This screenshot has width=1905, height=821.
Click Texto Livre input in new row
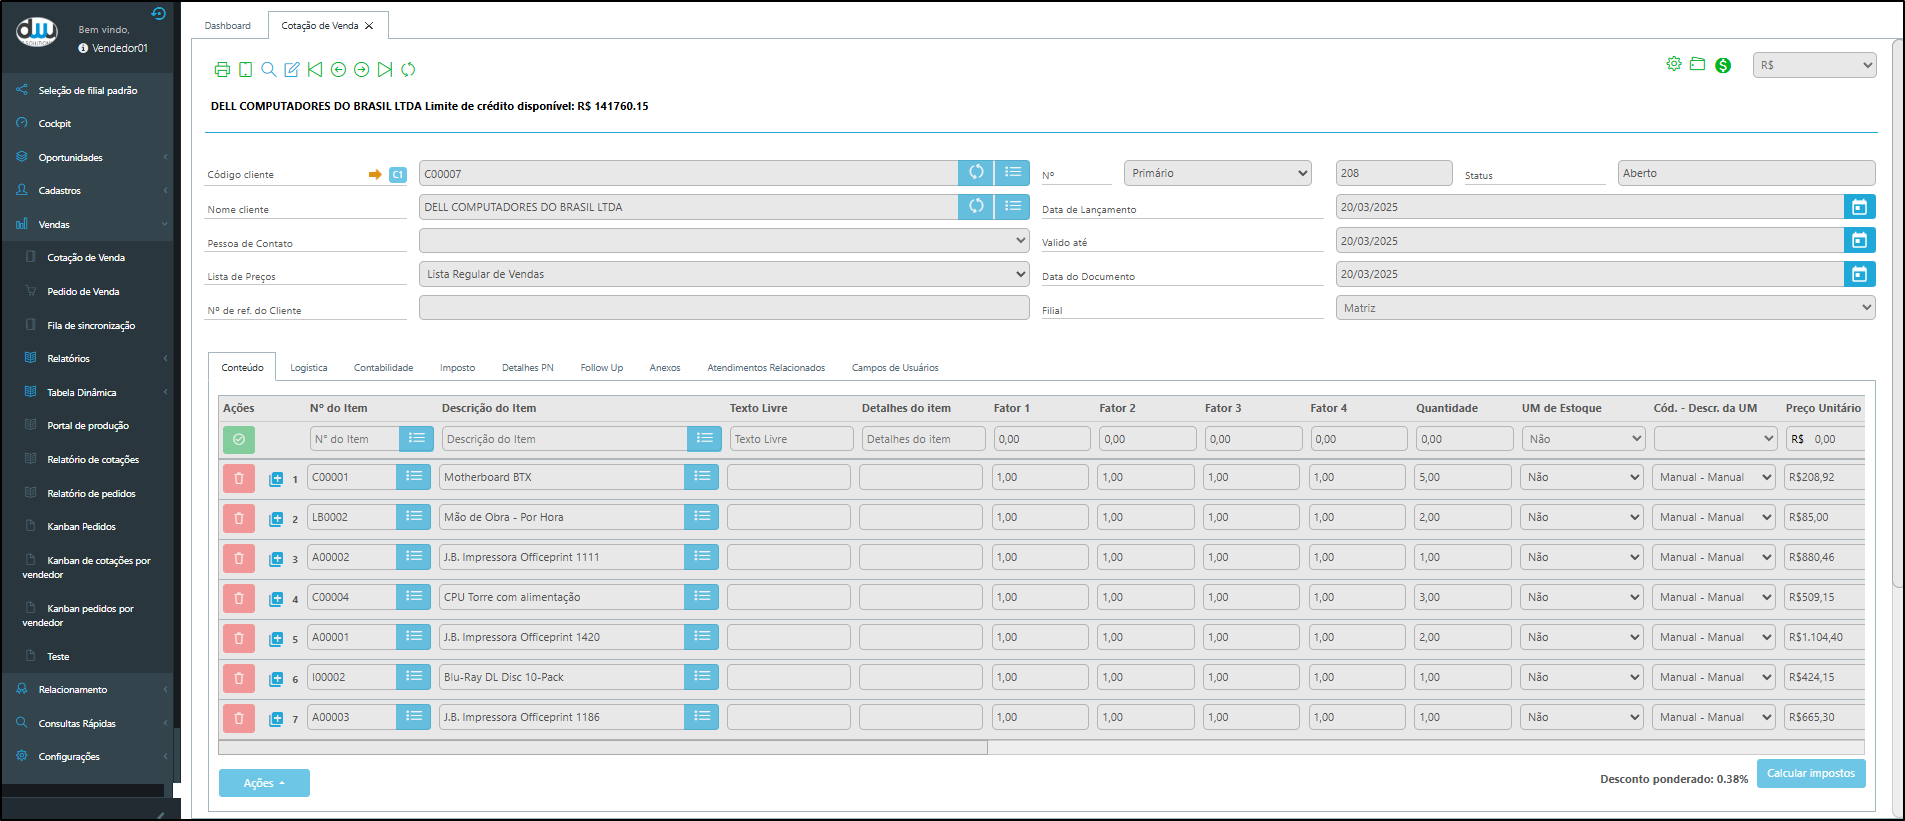[791, 439]
